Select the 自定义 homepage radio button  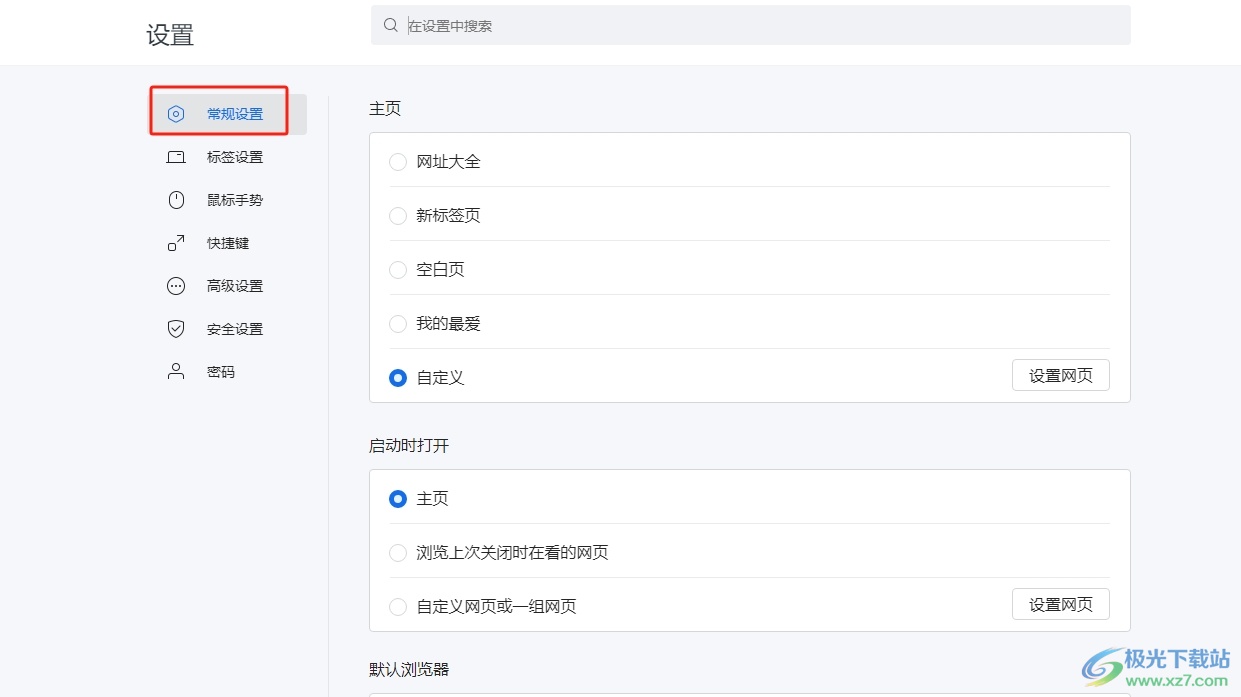[x=398, y=378]
